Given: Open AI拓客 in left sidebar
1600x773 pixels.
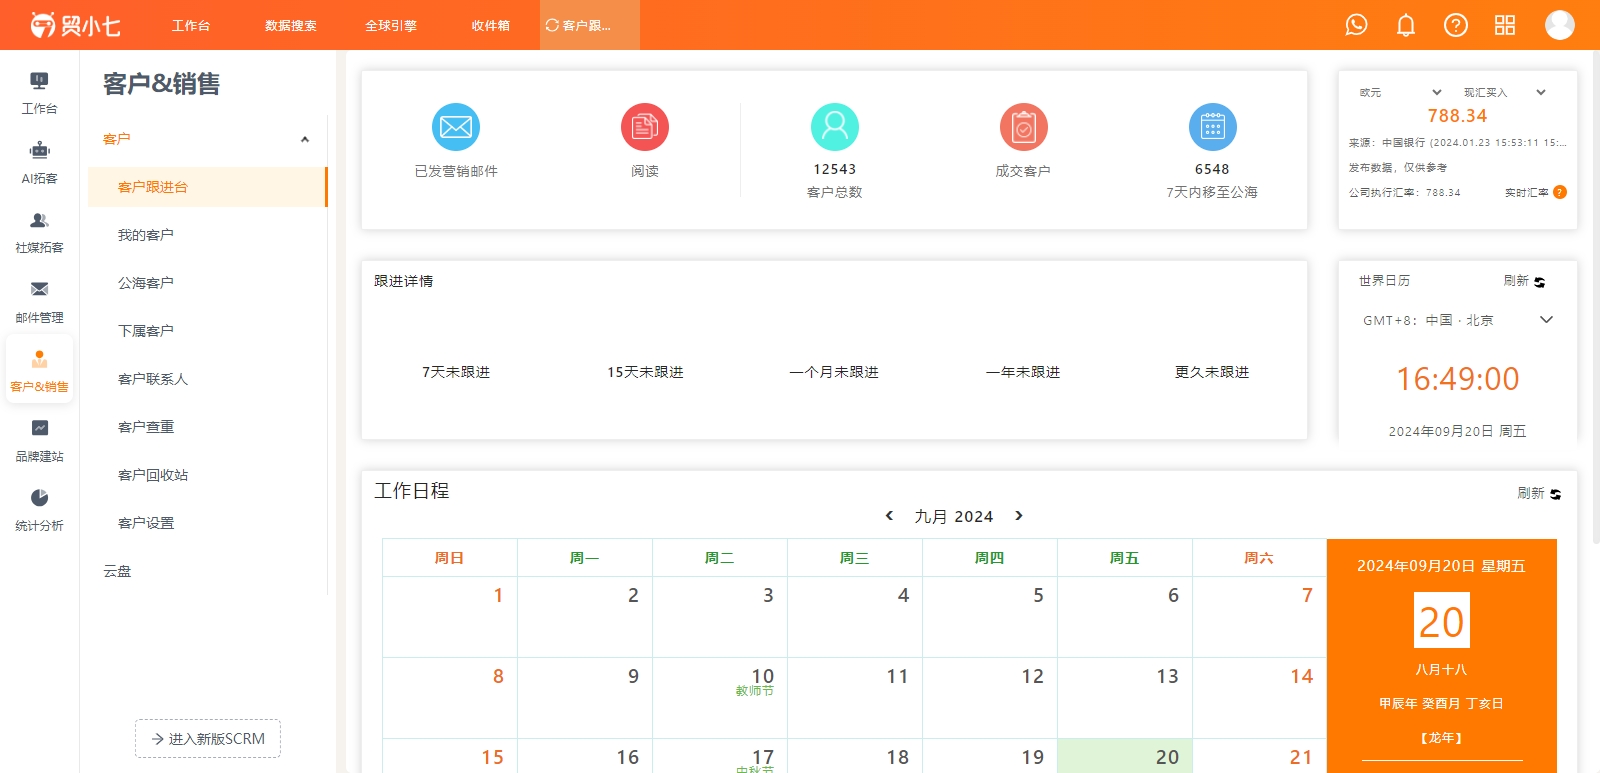Looking at the screenshot, I should click(x=39, y=163).
